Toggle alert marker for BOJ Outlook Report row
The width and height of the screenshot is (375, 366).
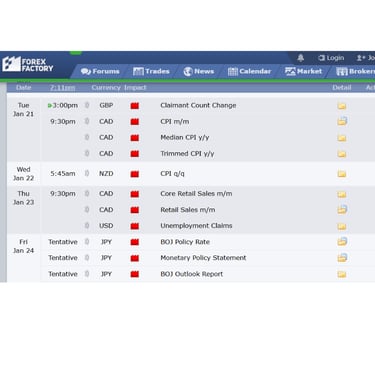87,274
